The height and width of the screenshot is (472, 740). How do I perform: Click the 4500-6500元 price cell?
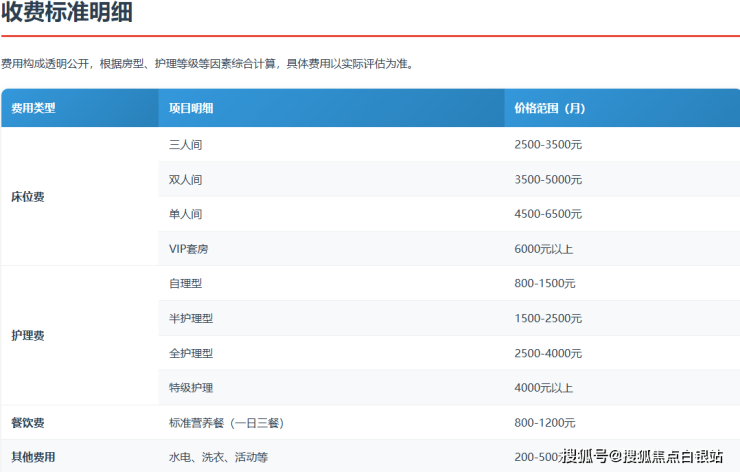[x=548, y=214]
